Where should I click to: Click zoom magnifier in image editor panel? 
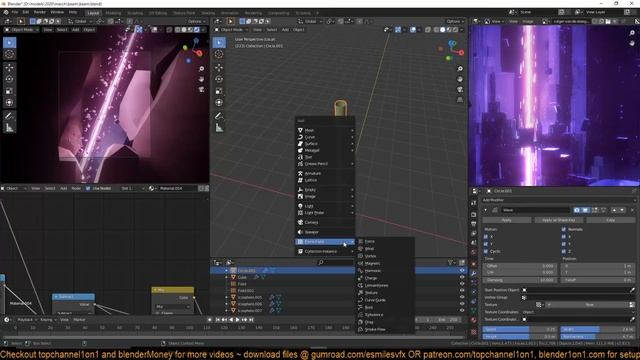click(x=632, y=33)
